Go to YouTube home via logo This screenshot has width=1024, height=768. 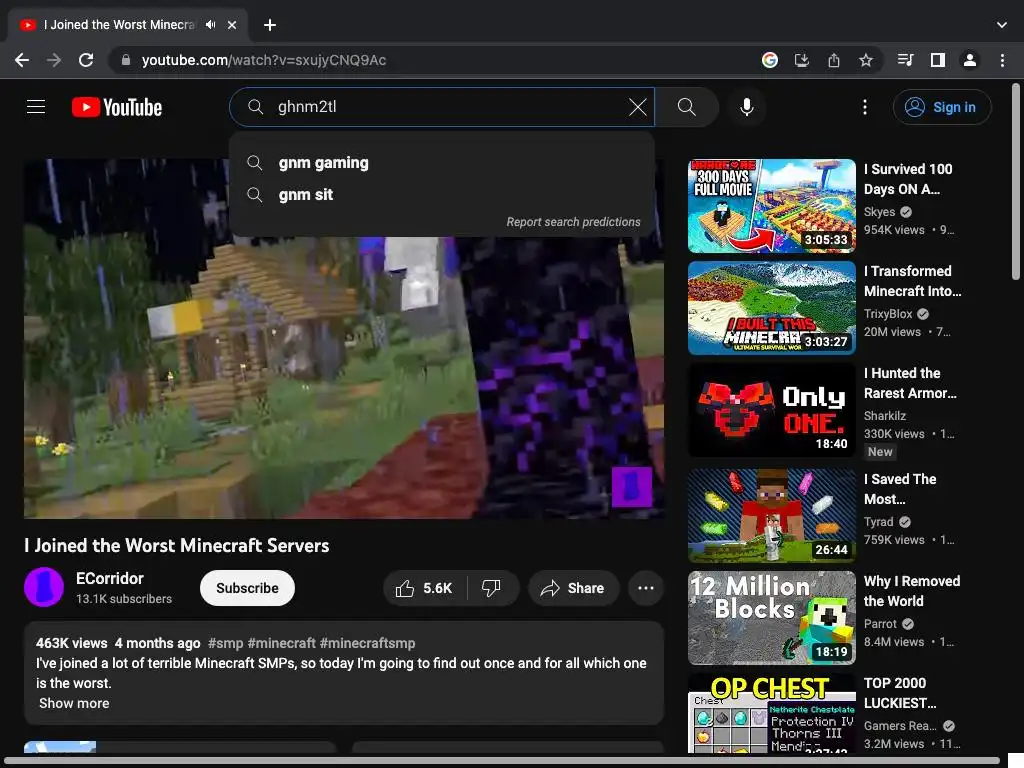117,107
